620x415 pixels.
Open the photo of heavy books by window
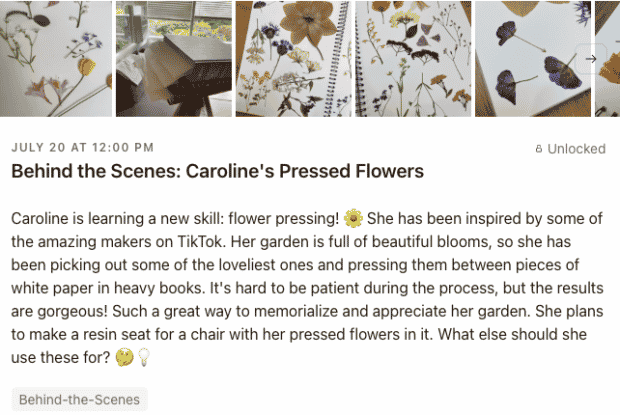[174, 59]
